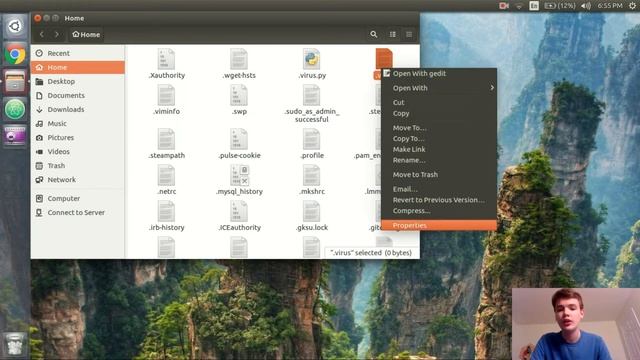Open Documents in the sidebar
Image resolution: width=640 pixels, height=360 pixels.
[x=78, y=96]
